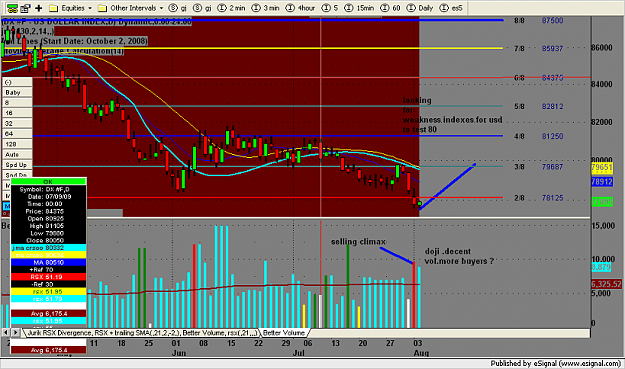Click the plus add icon

coord(39,8)
